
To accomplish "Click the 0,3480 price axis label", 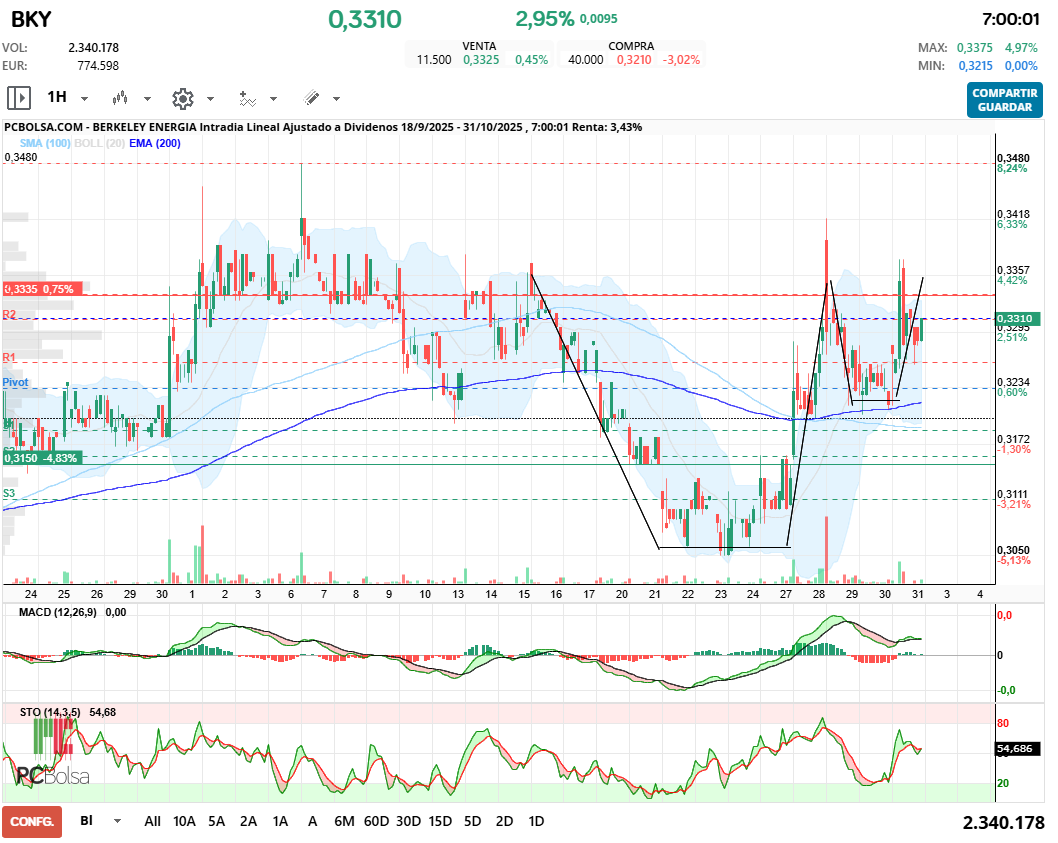I will coord(1013,158).
